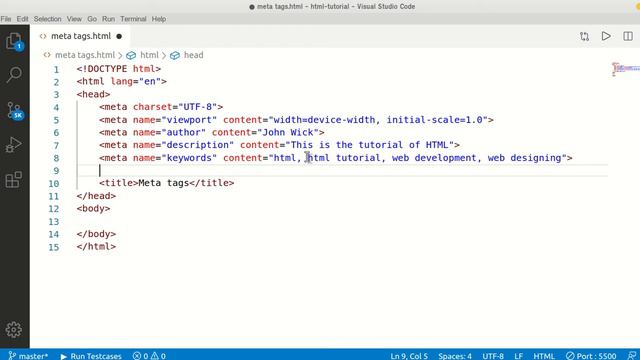Viewport: 640px width, 360px height.
Task: Click meta tags.html in the breadcrumb
Action: click(85, 55)
